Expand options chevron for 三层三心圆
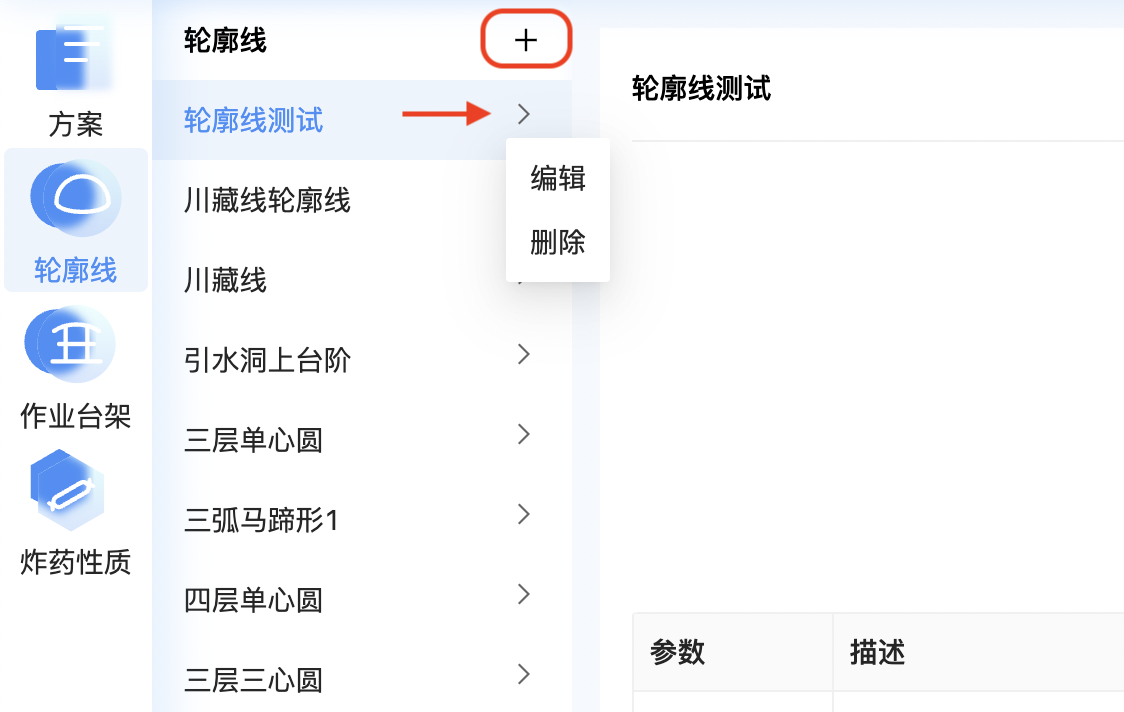The height and width of the screenshot is (712, 1124). pyautogui.click(x=524, y=674)
